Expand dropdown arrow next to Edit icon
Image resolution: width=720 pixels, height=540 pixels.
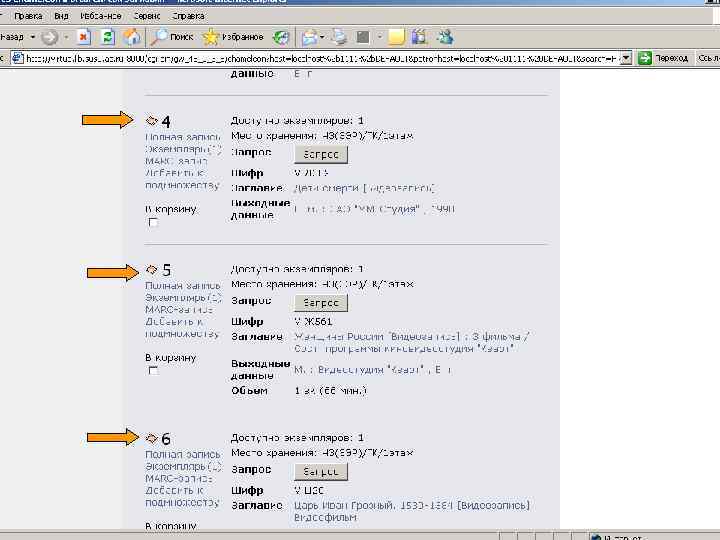(379, 37)
